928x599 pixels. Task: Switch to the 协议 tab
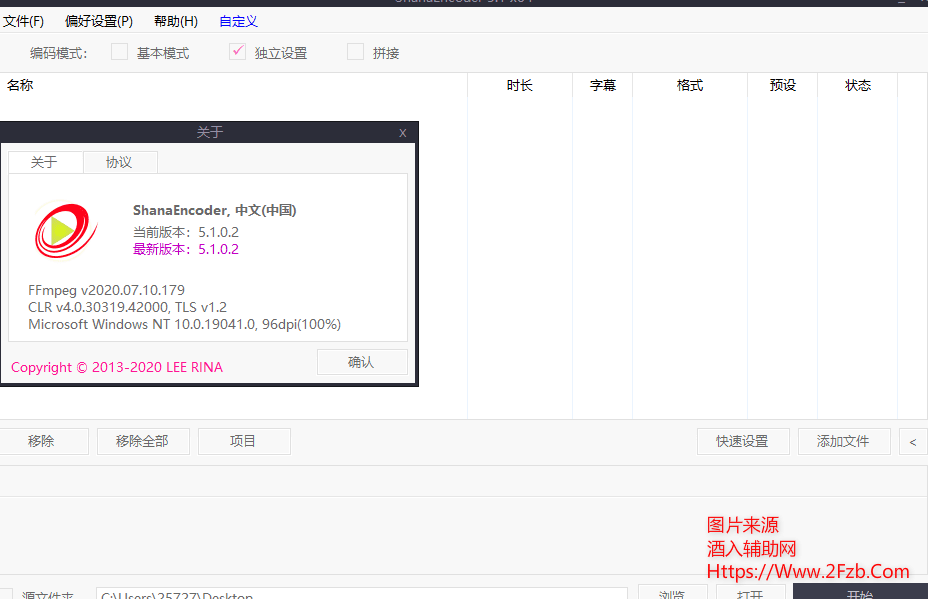point(119,162)
